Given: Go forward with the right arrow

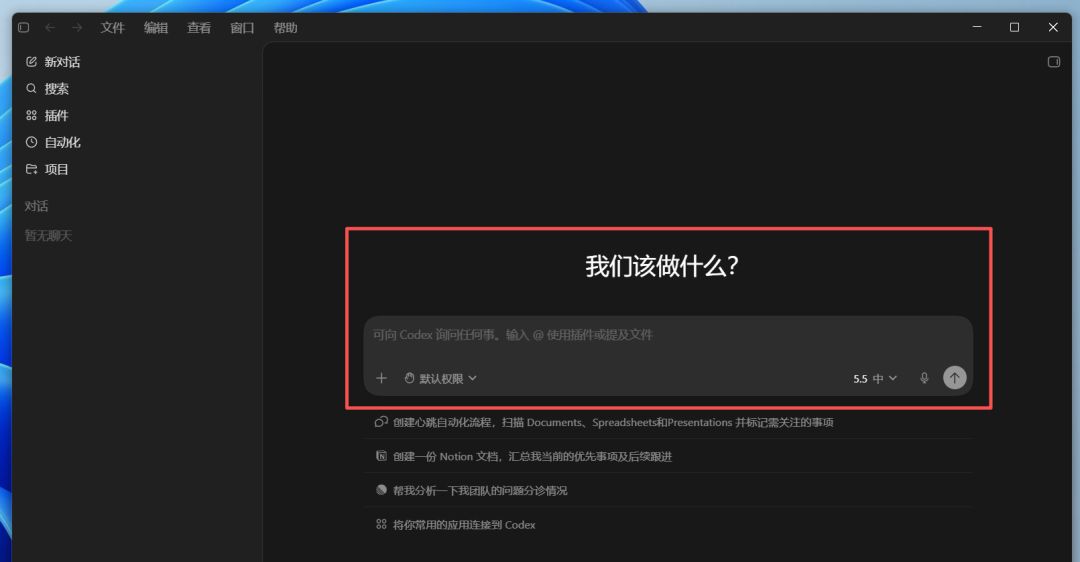Looking at the screenshot, I should [x=77, y=28].
